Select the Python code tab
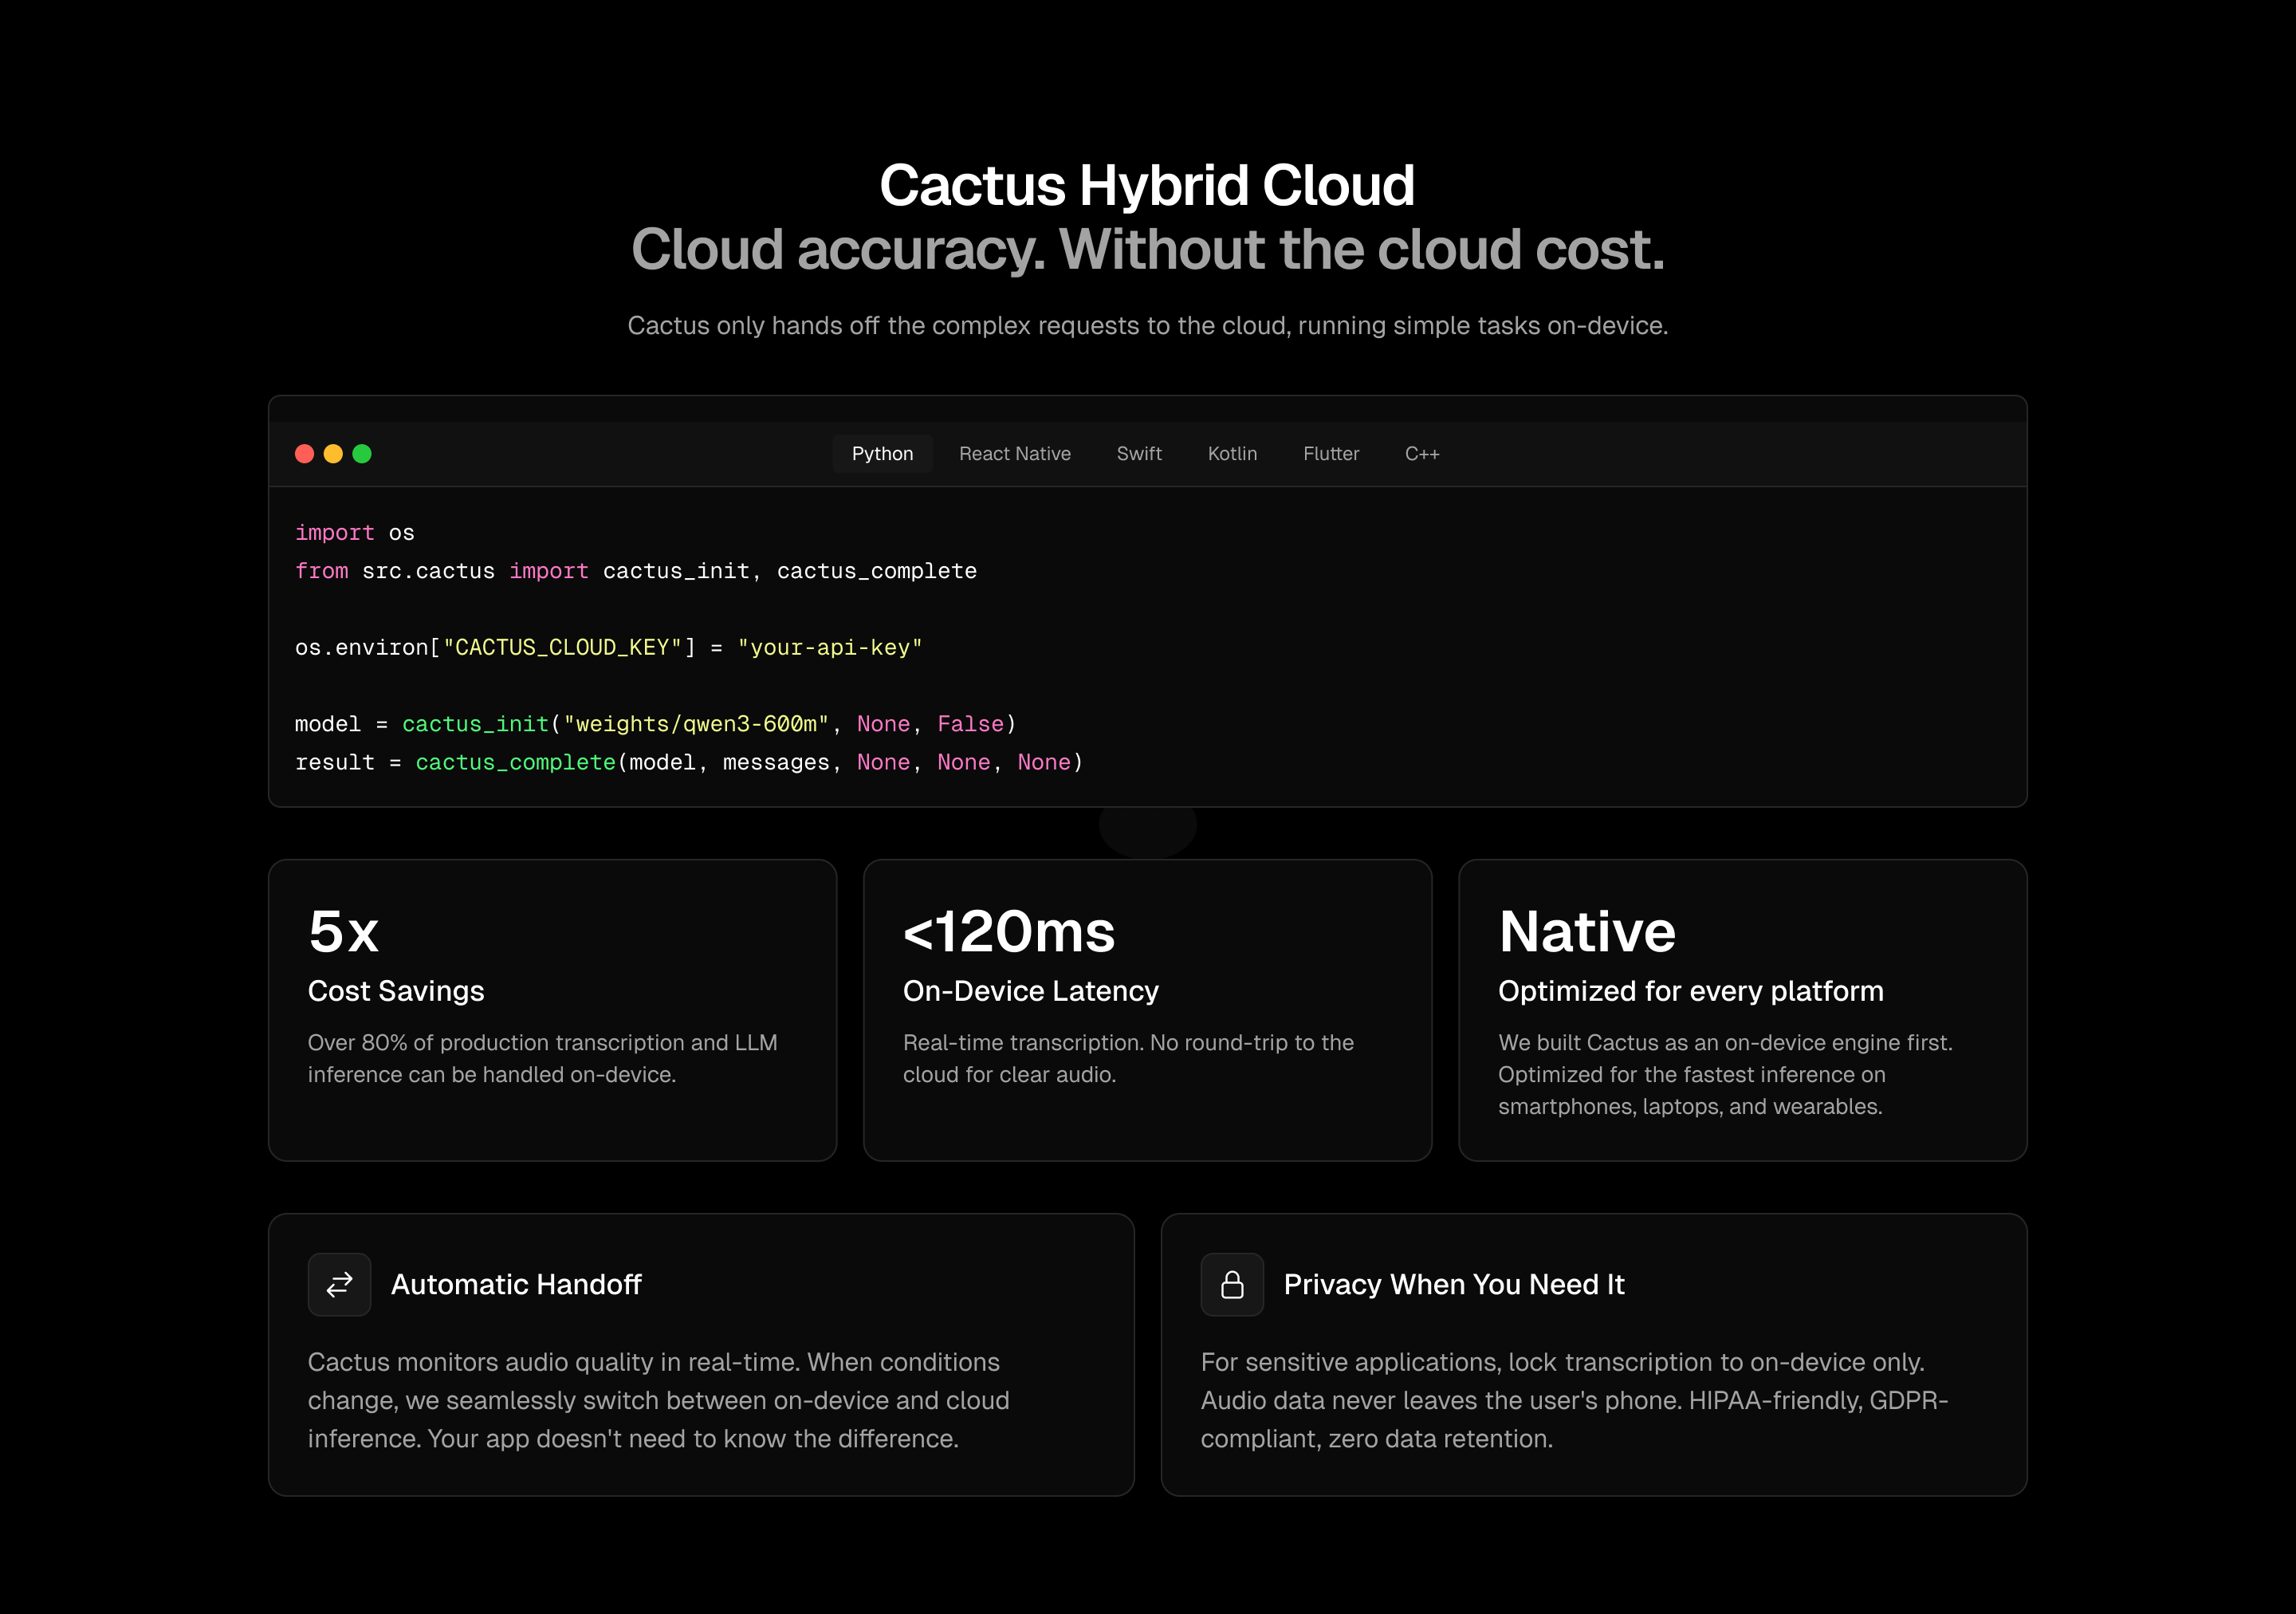 882,454
